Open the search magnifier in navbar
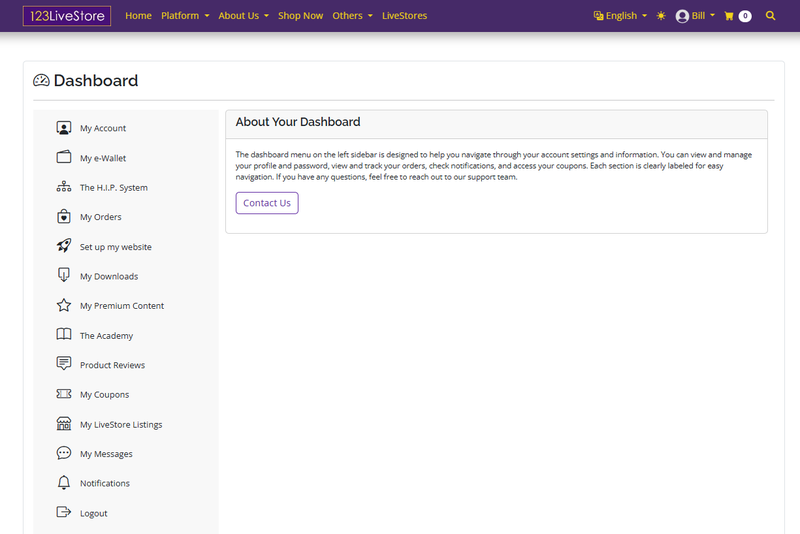Image resolution: width=800 pixels, height=534 pixels. click(x=770, y=16)
